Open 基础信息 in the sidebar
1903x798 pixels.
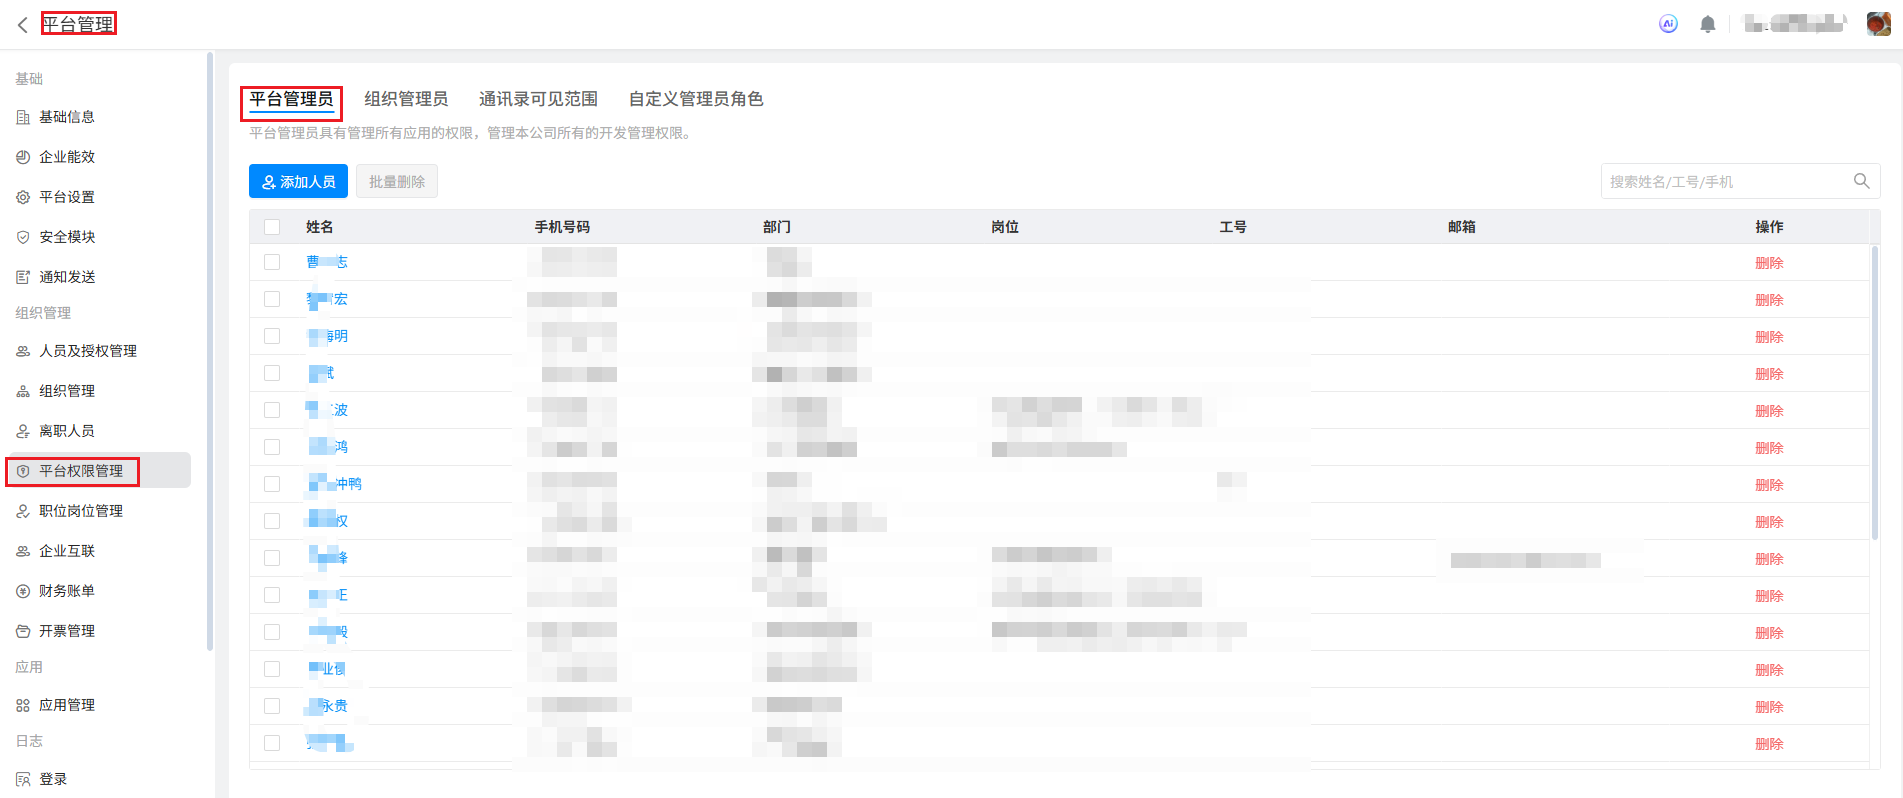pos(67,117)
